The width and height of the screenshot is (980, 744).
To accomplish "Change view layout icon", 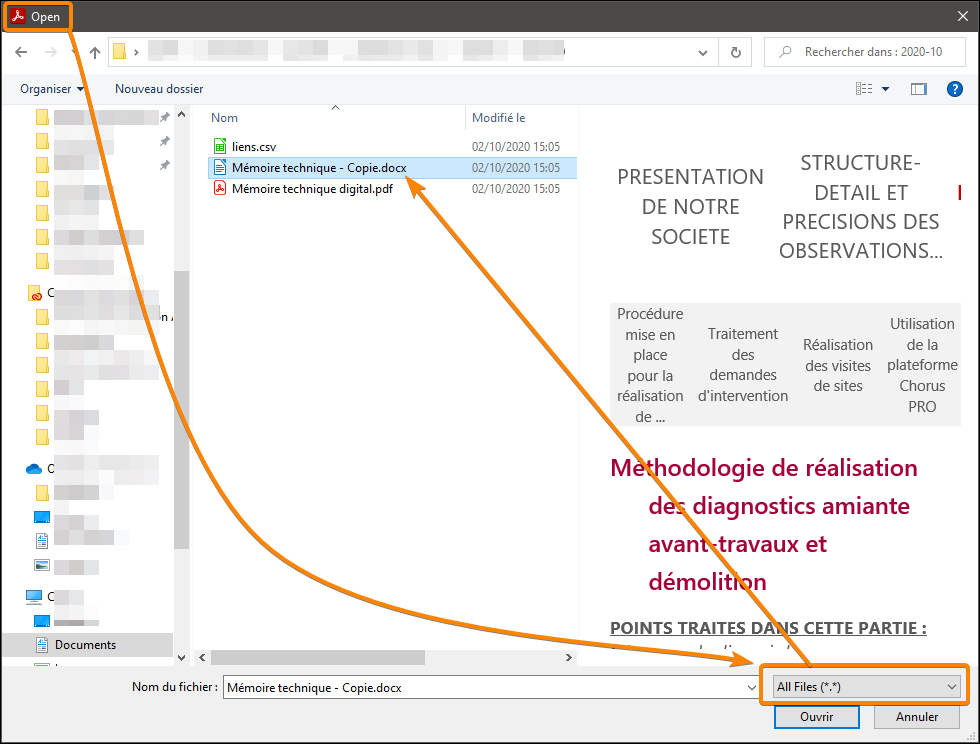I will (x=864, y=89).
